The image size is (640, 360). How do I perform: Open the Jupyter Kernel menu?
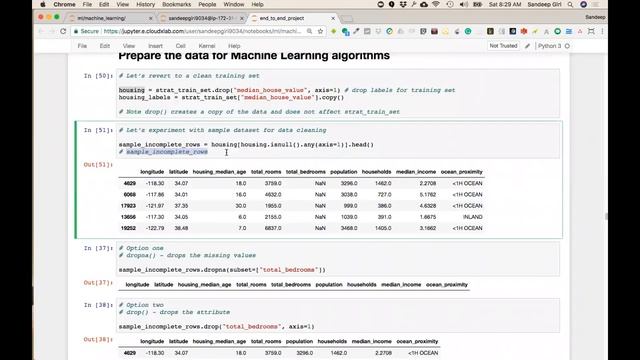point(207,46)
